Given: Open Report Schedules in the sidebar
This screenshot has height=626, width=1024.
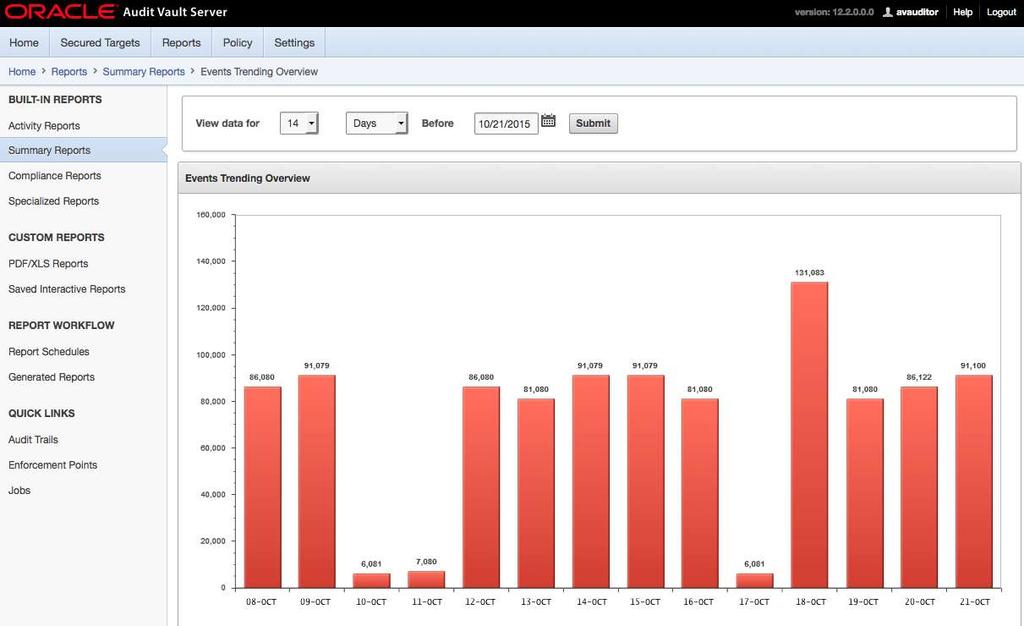Looking at the screenshot, I should [49, 351].
